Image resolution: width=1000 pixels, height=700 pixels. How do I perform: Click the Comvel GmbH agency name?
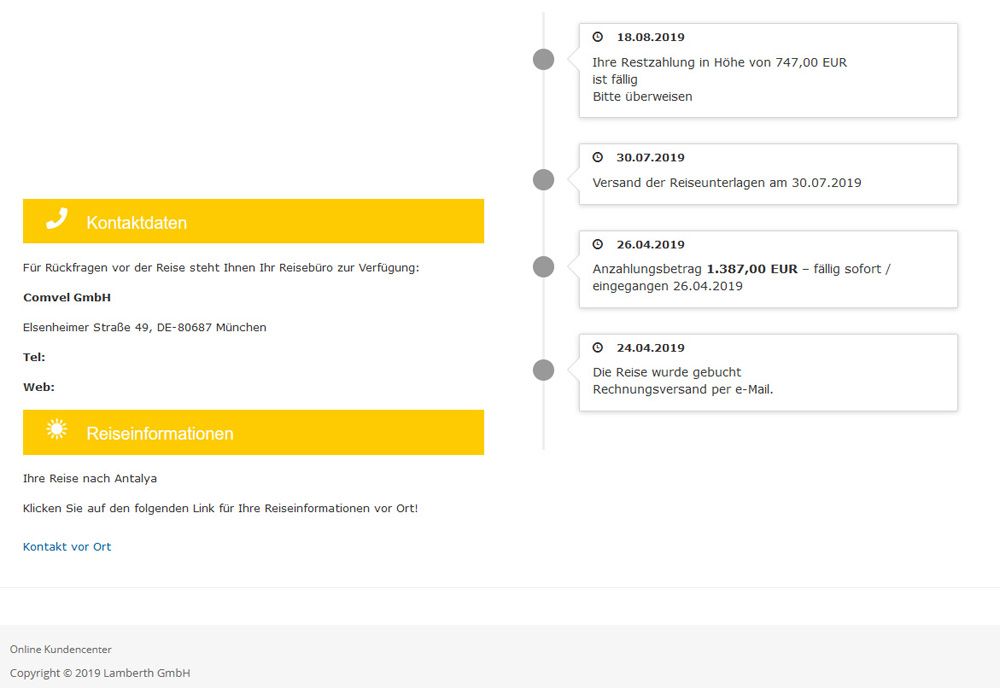[x=67, y=298]
